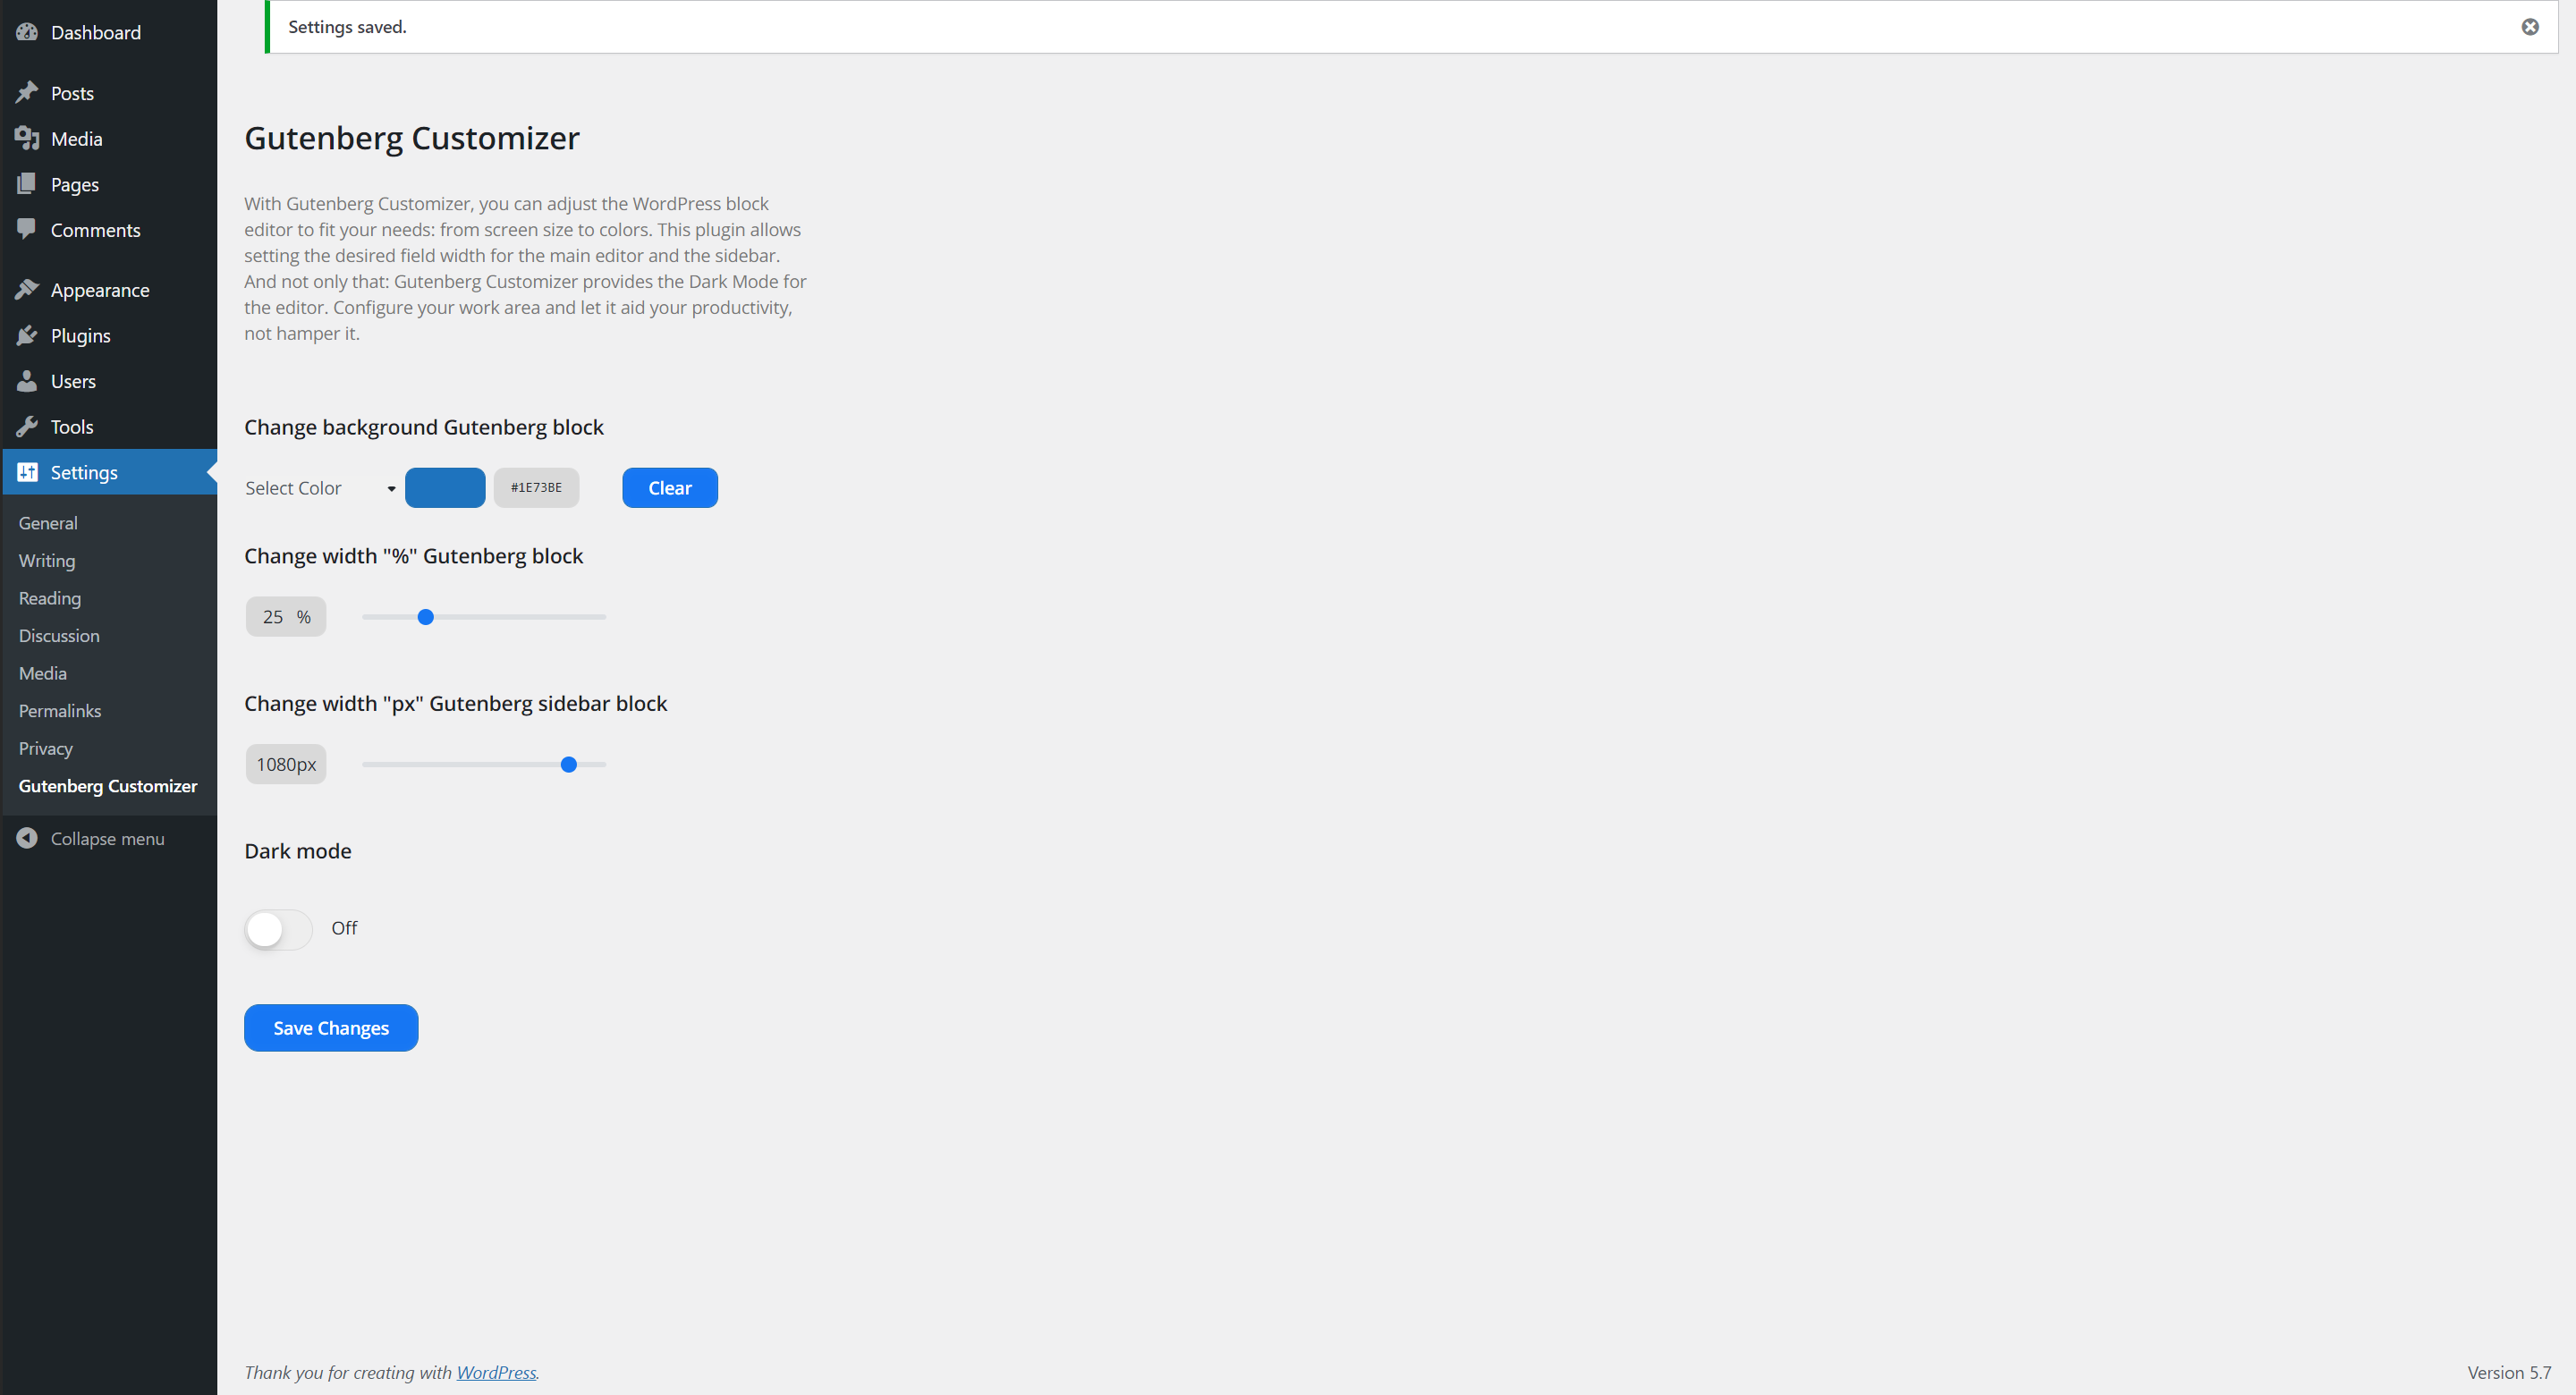2576x1395 pixels.
Task: Open the Tools menu
Action: point(72,427)
